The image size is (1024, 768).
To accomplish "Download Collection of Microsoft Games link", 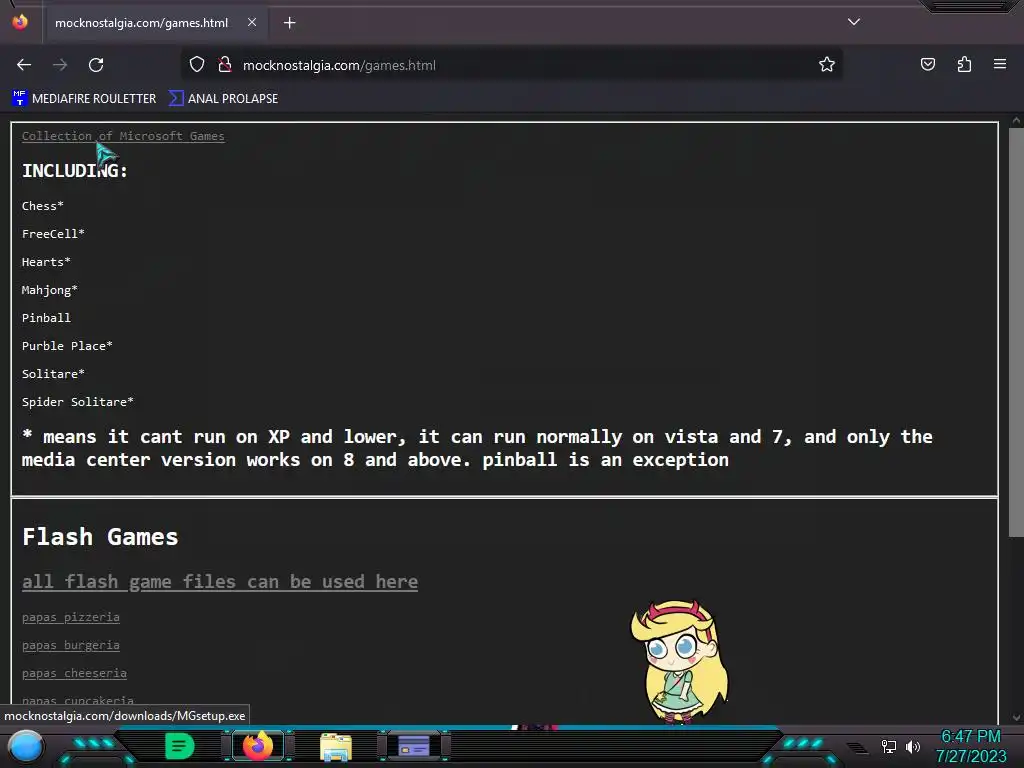I will (x=123, y=136).
